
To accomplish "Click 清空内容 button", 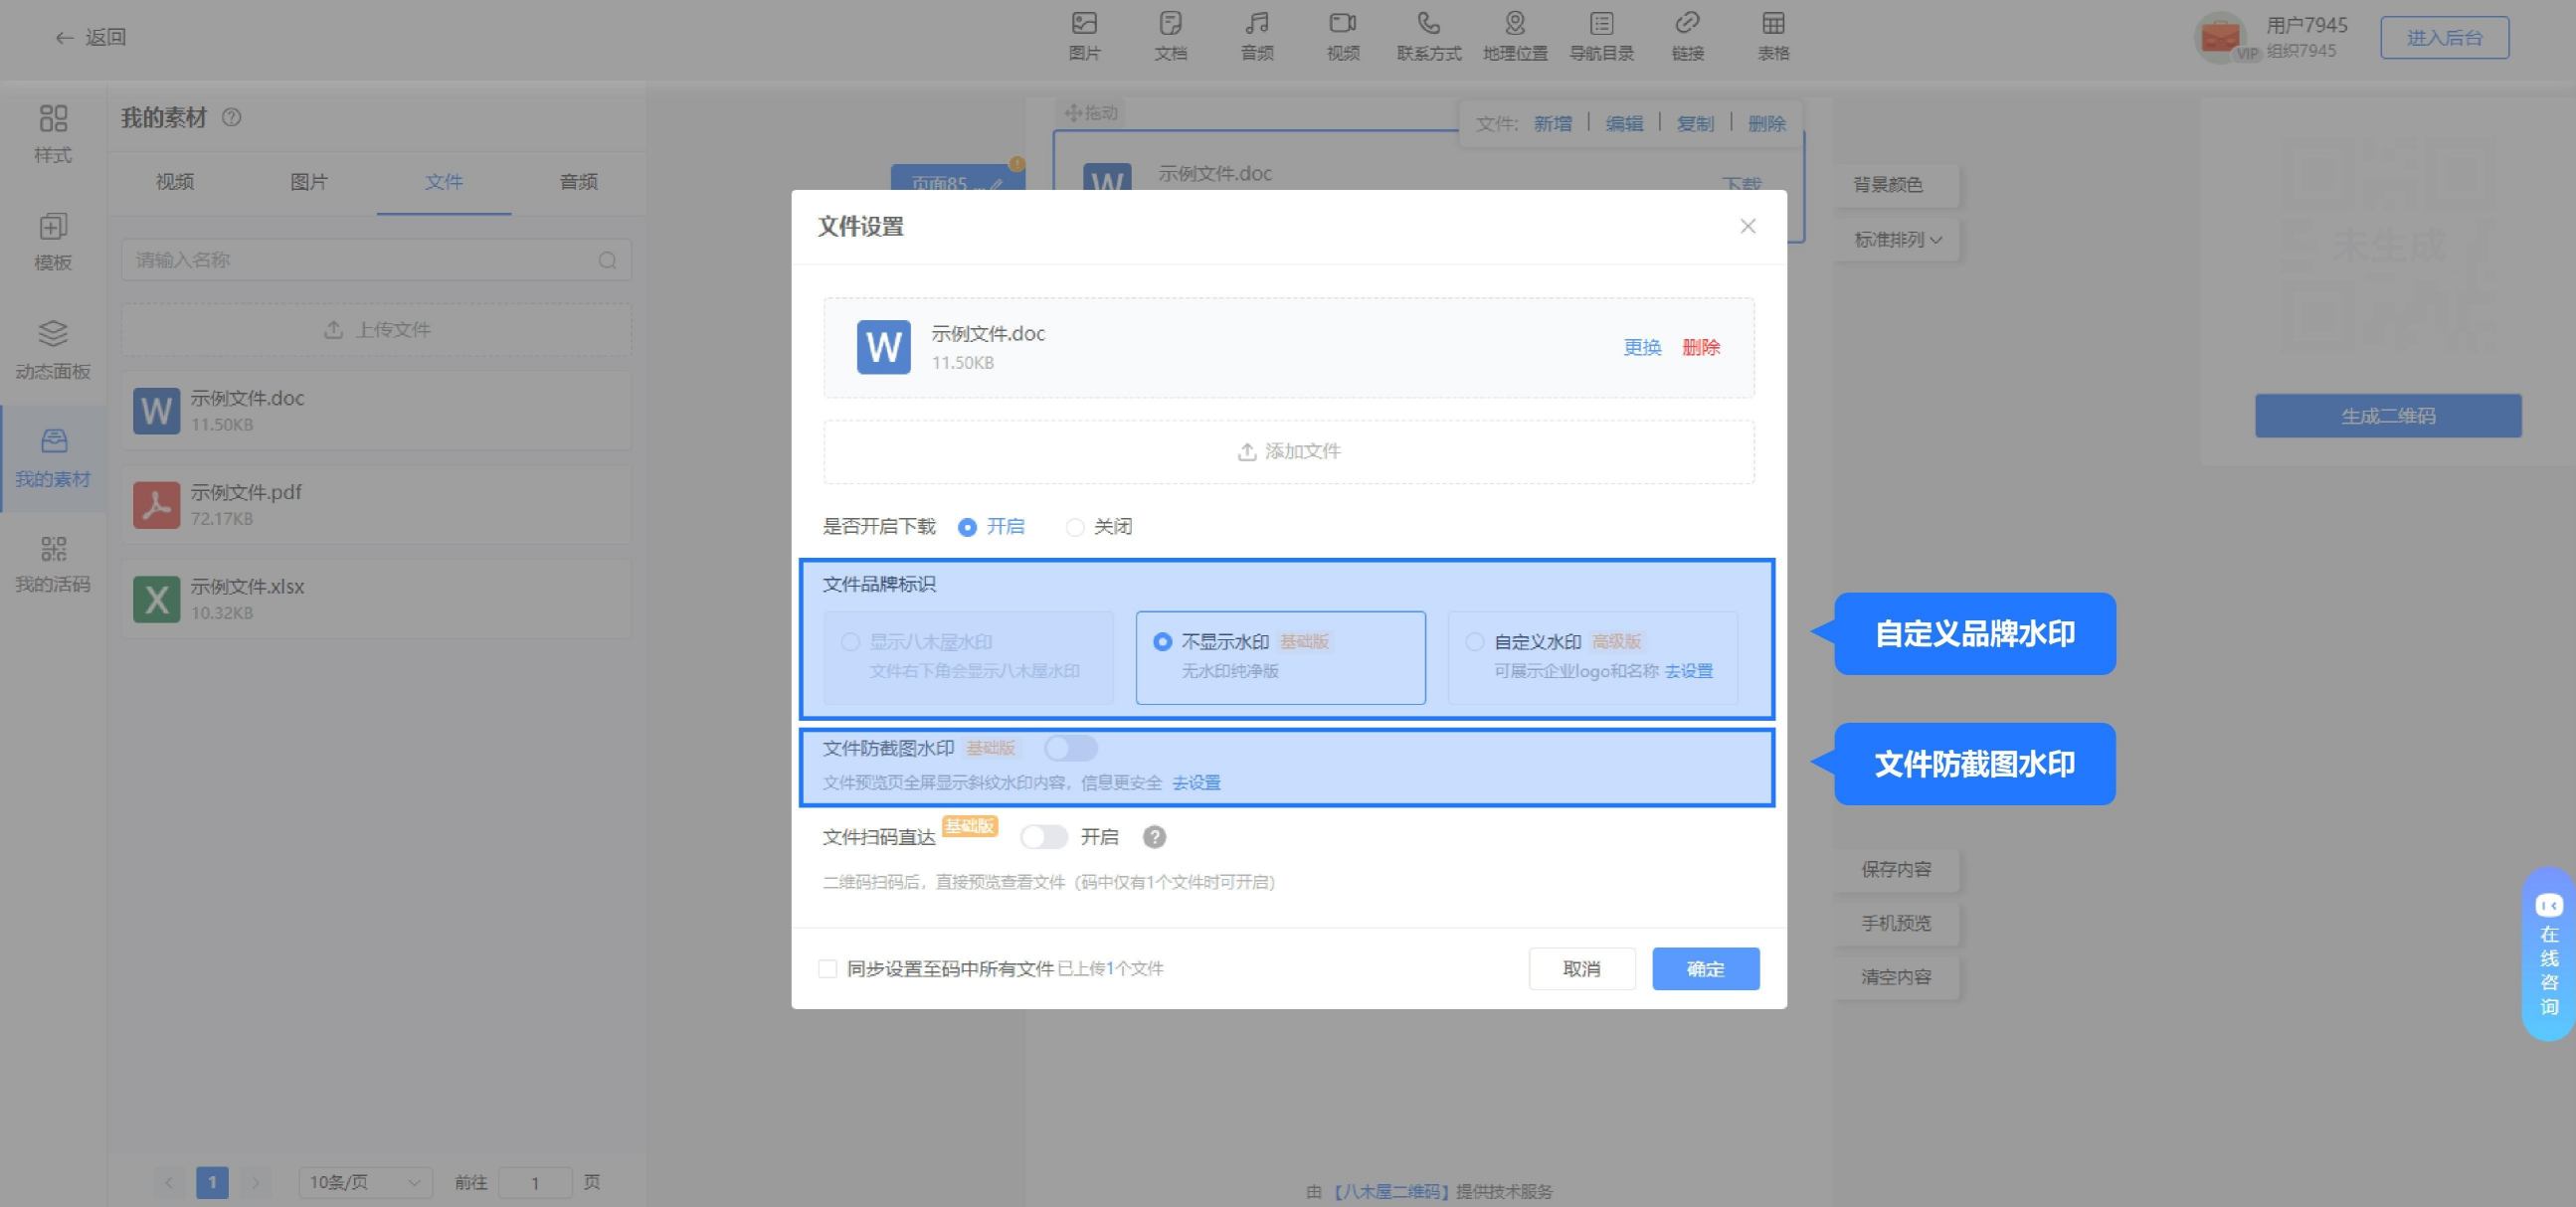I will tap(1897, 977).
